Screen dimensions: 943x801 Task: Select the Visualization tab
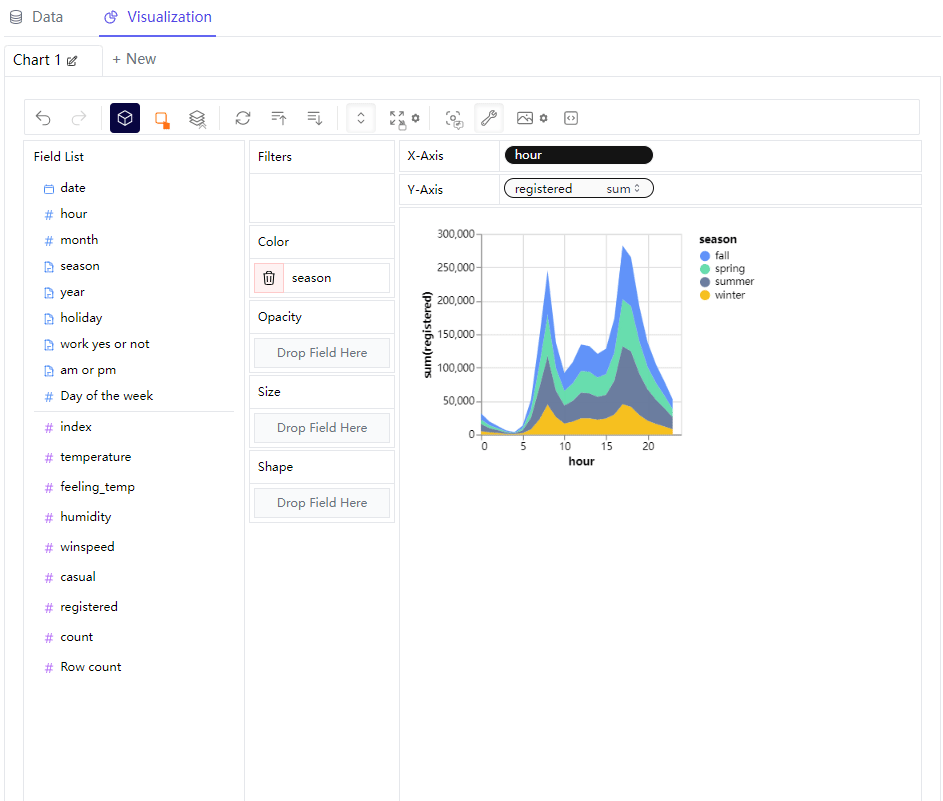pos(158,17)
